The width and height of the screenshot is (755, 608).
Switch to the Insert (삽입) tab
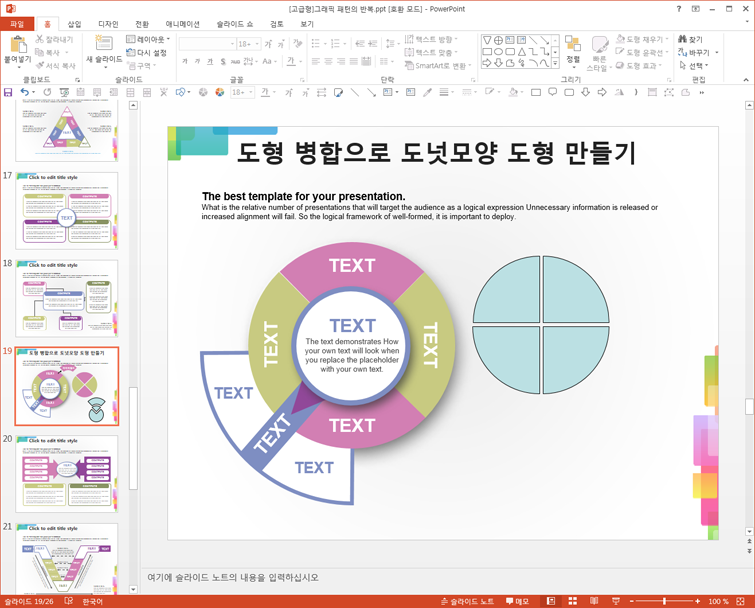coord(74,24)
